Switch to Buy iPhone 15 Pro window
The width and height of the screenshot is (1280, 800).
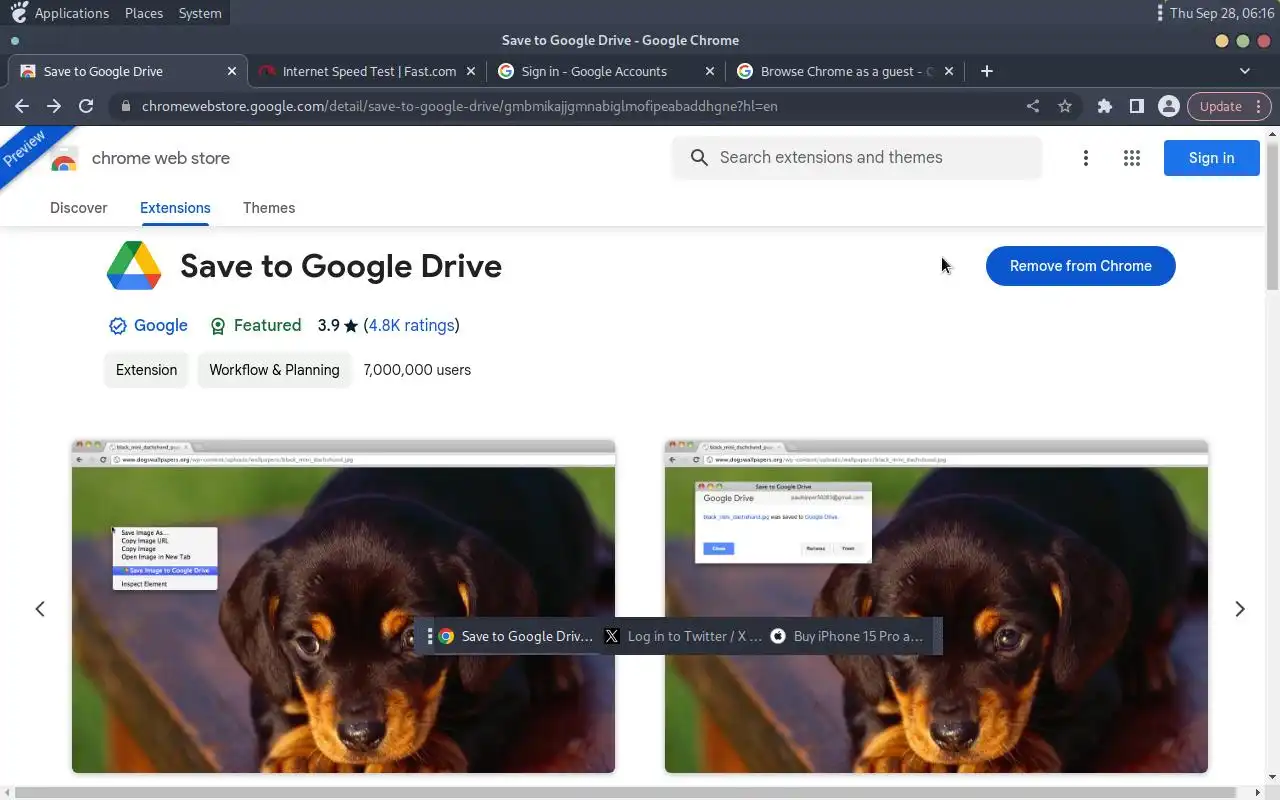pos(847,636)
